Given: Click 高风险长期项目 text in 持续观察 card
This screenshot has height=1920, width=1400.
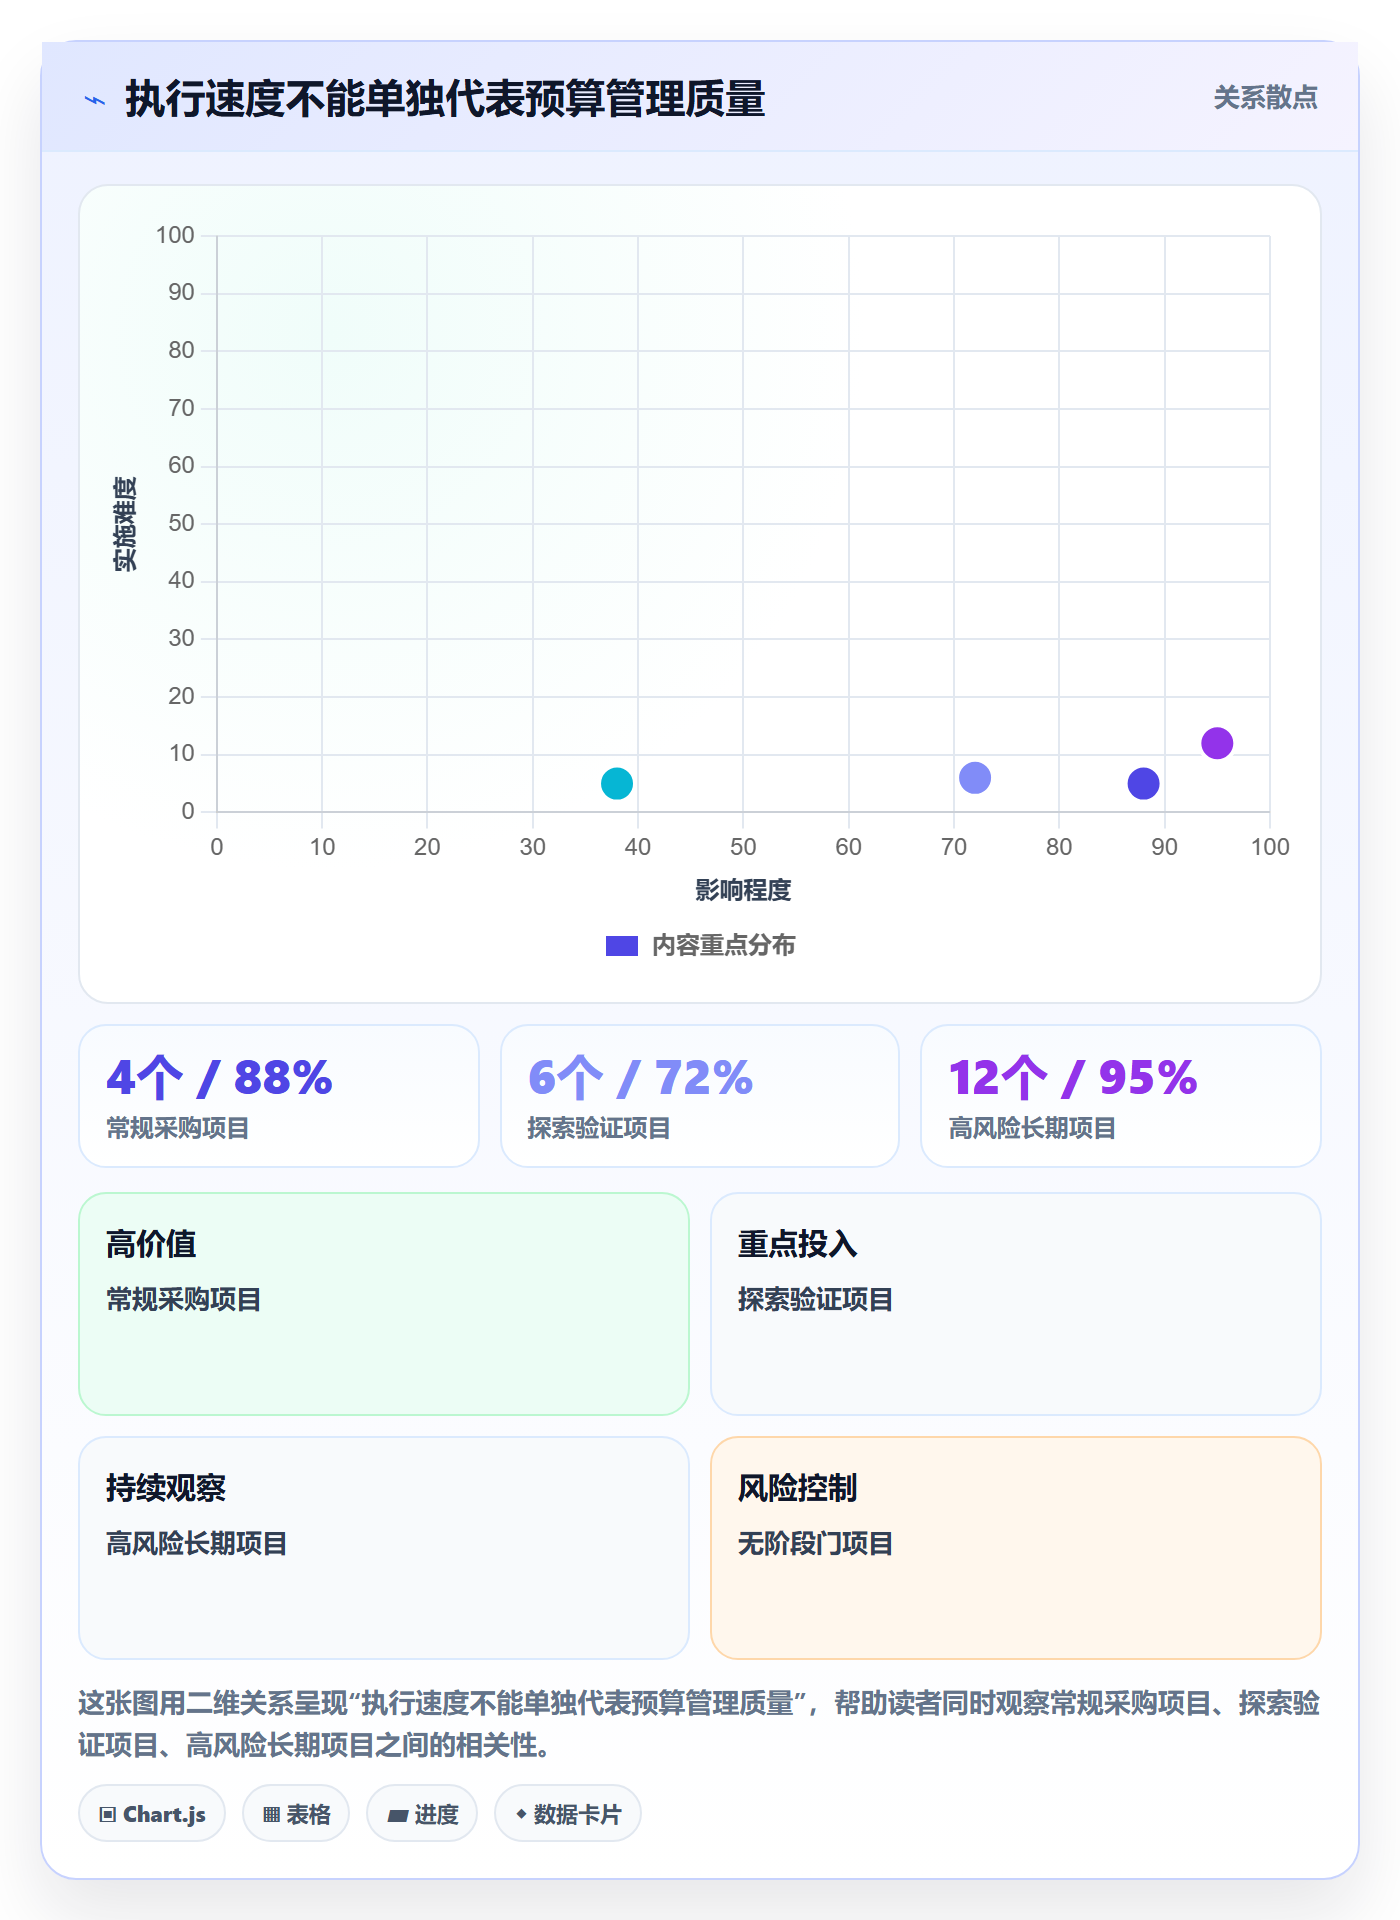Looking at the screenshot, I should (x=197, y=1544).
